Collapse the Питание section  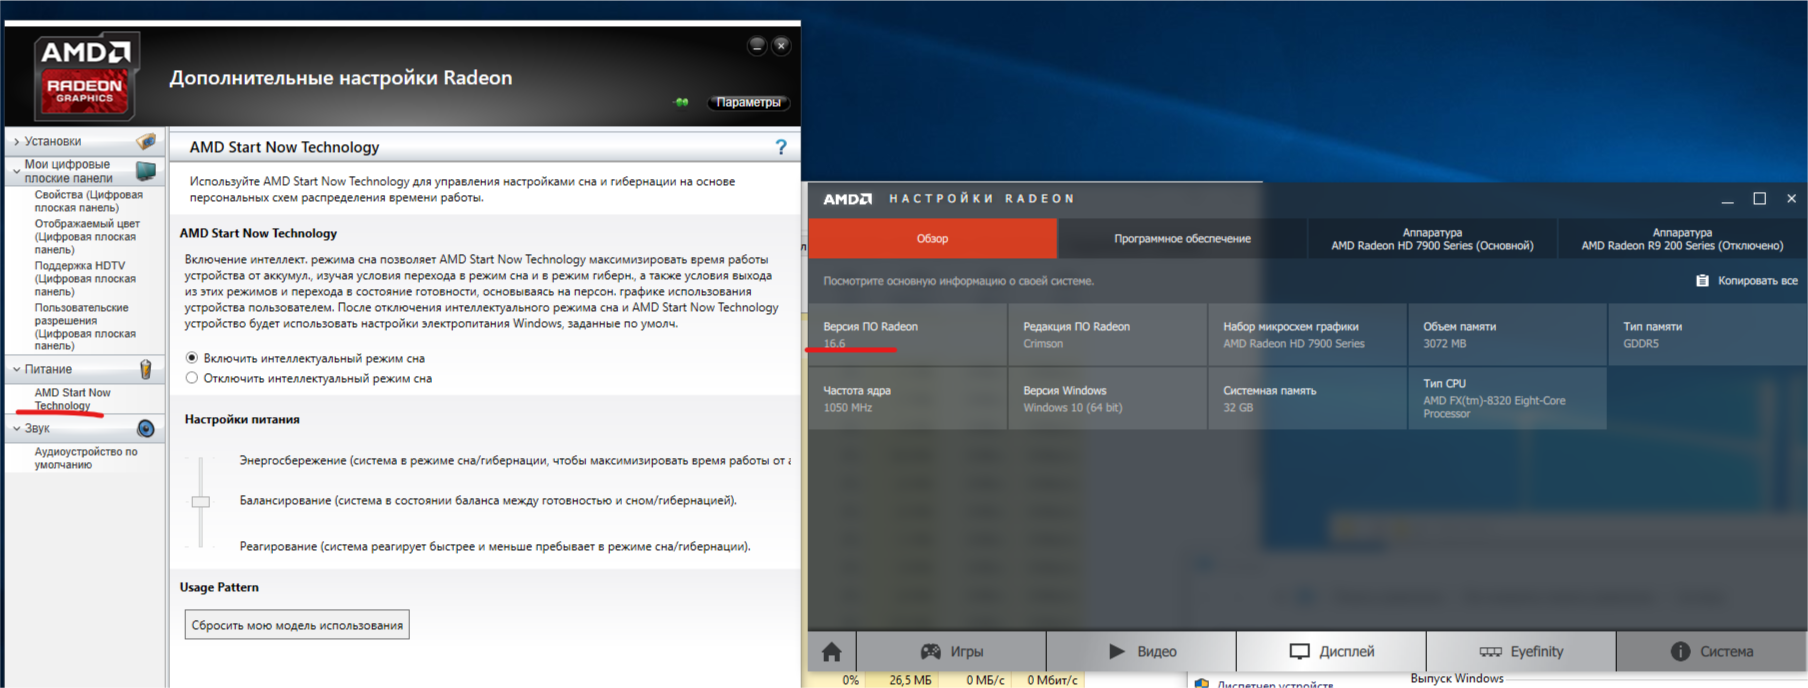(x=17, y=369)
